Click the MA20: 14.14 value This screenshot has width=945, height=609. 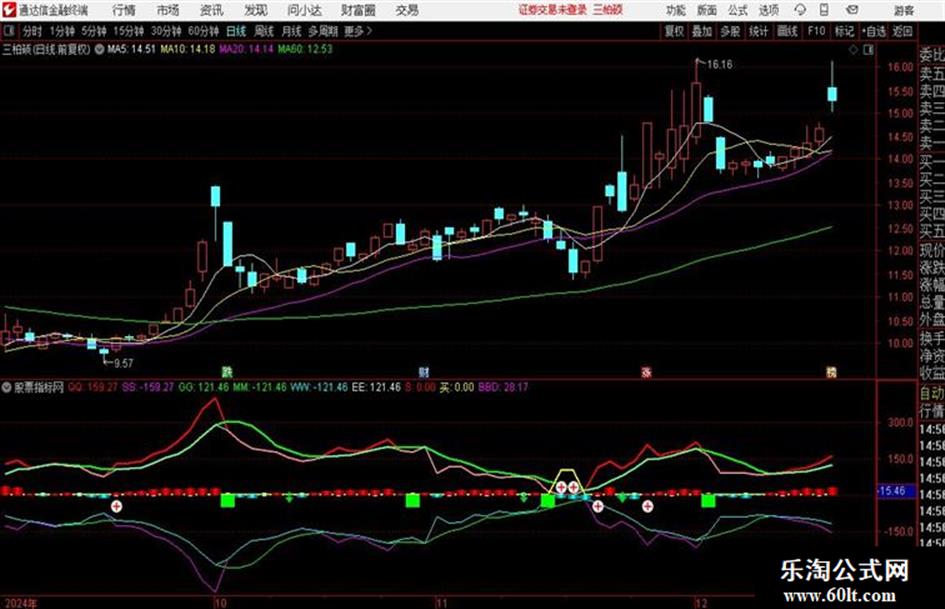246,49
